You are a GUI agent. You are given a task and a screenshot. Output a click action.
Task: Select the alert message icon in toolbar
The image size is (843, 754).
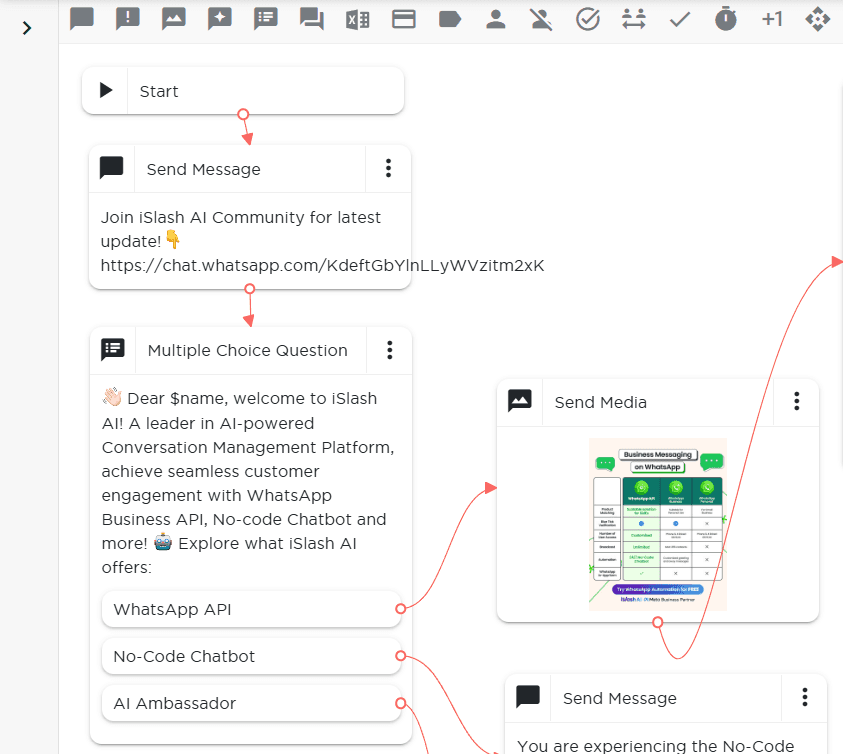coord(128,19)
